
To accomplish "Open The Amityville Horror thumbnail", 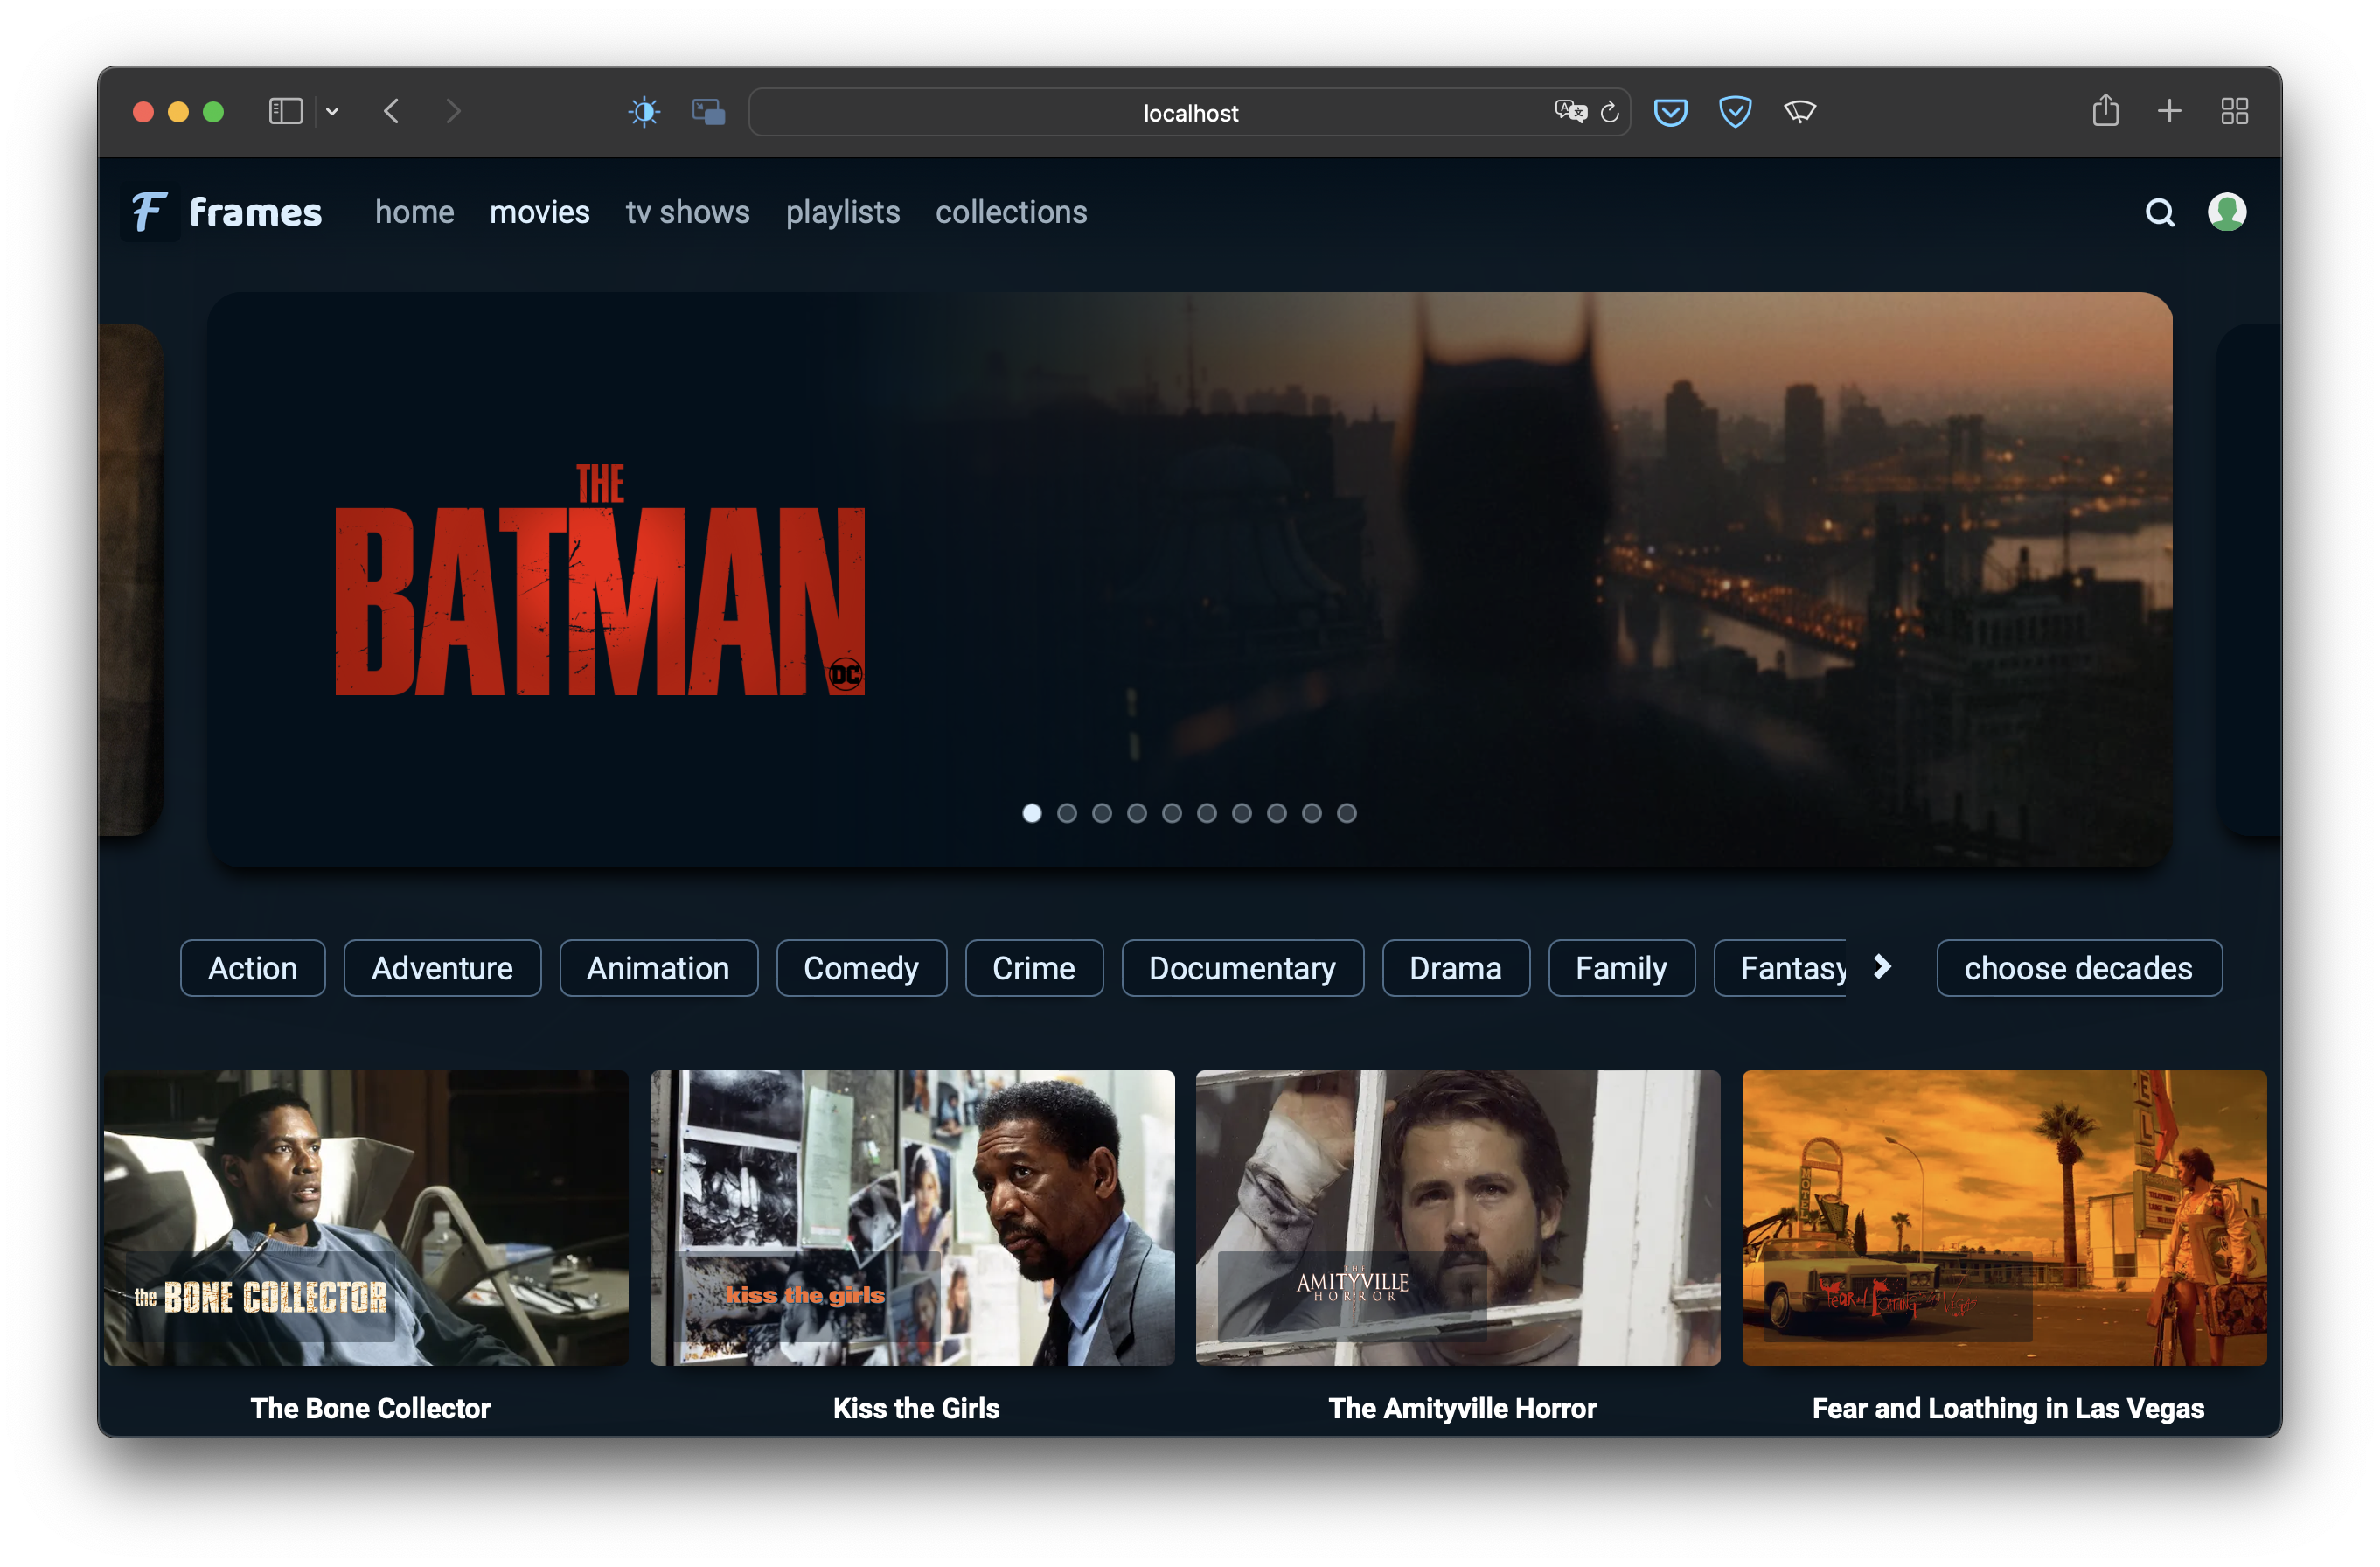I will 1457,1217.
